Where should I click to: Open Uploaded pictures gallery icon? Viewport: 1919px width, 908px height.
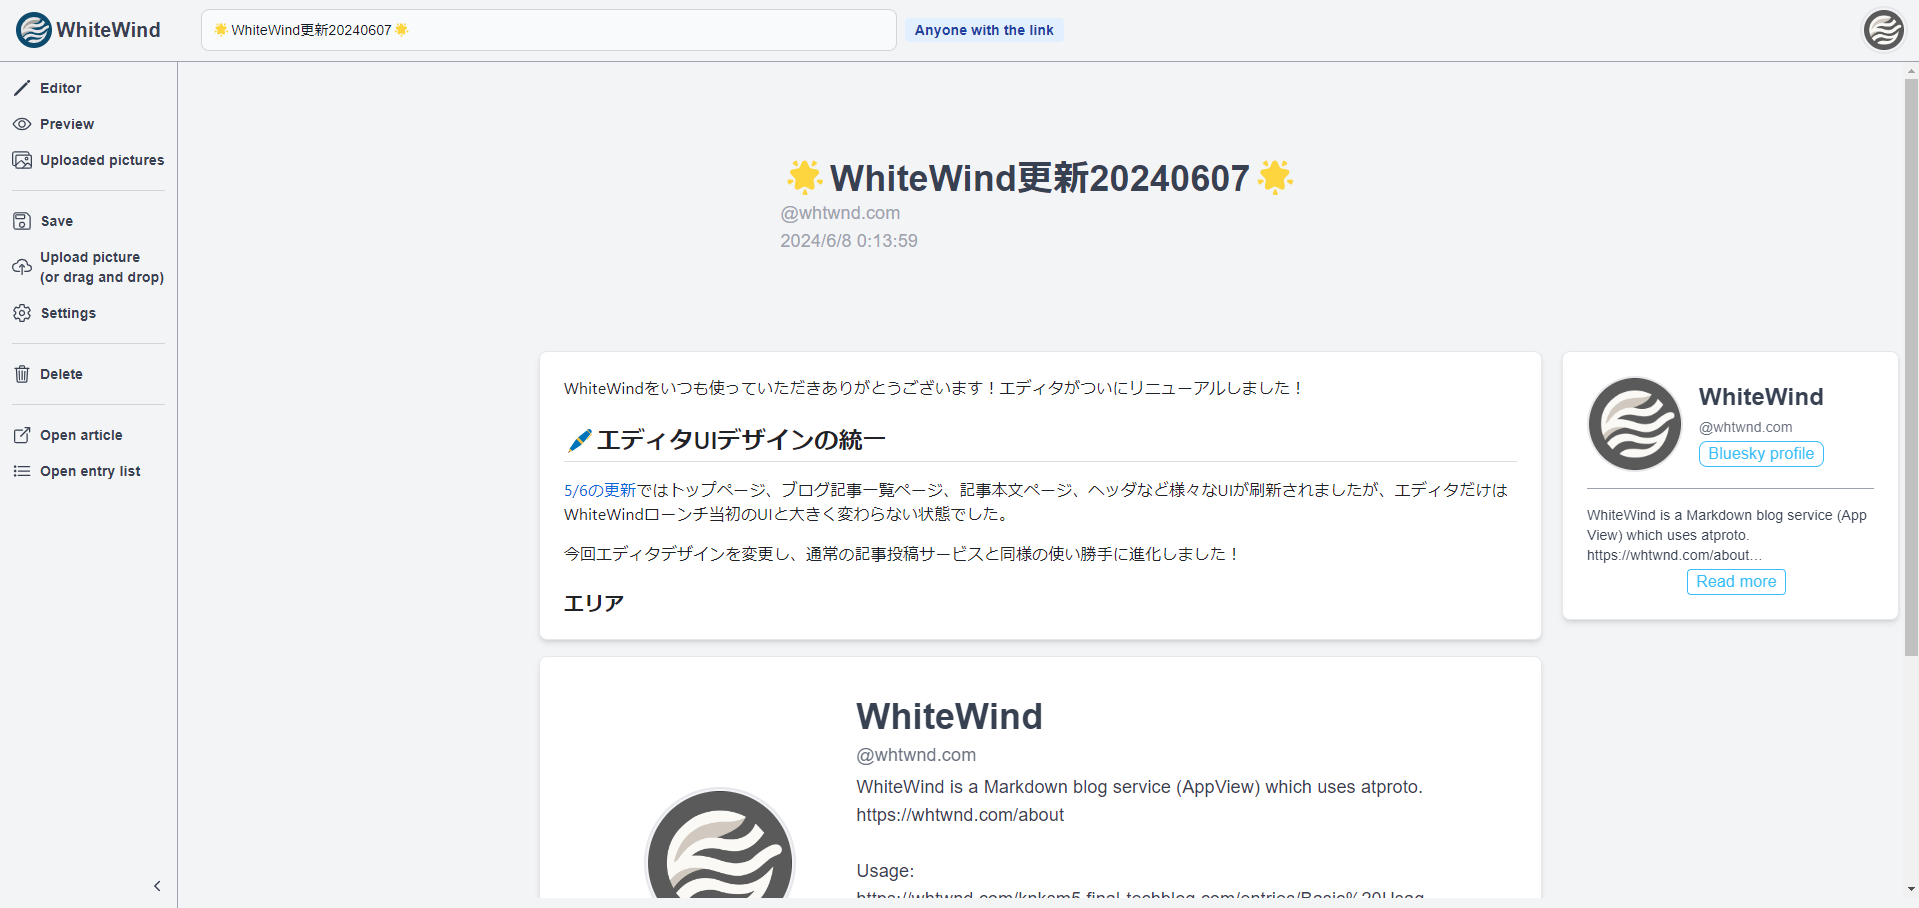22,160
